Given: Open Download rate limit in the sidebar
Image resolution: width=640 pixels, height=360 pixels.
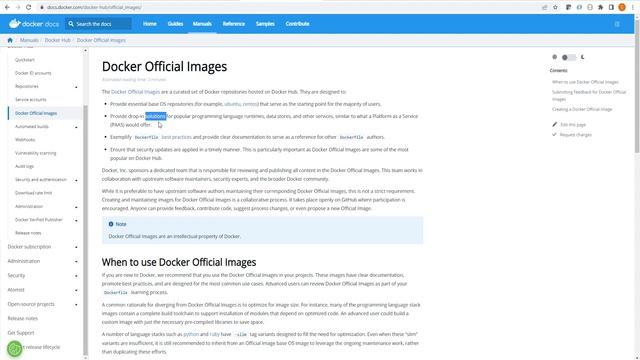Looking at the screenshot, I should [x=33, y=193].
